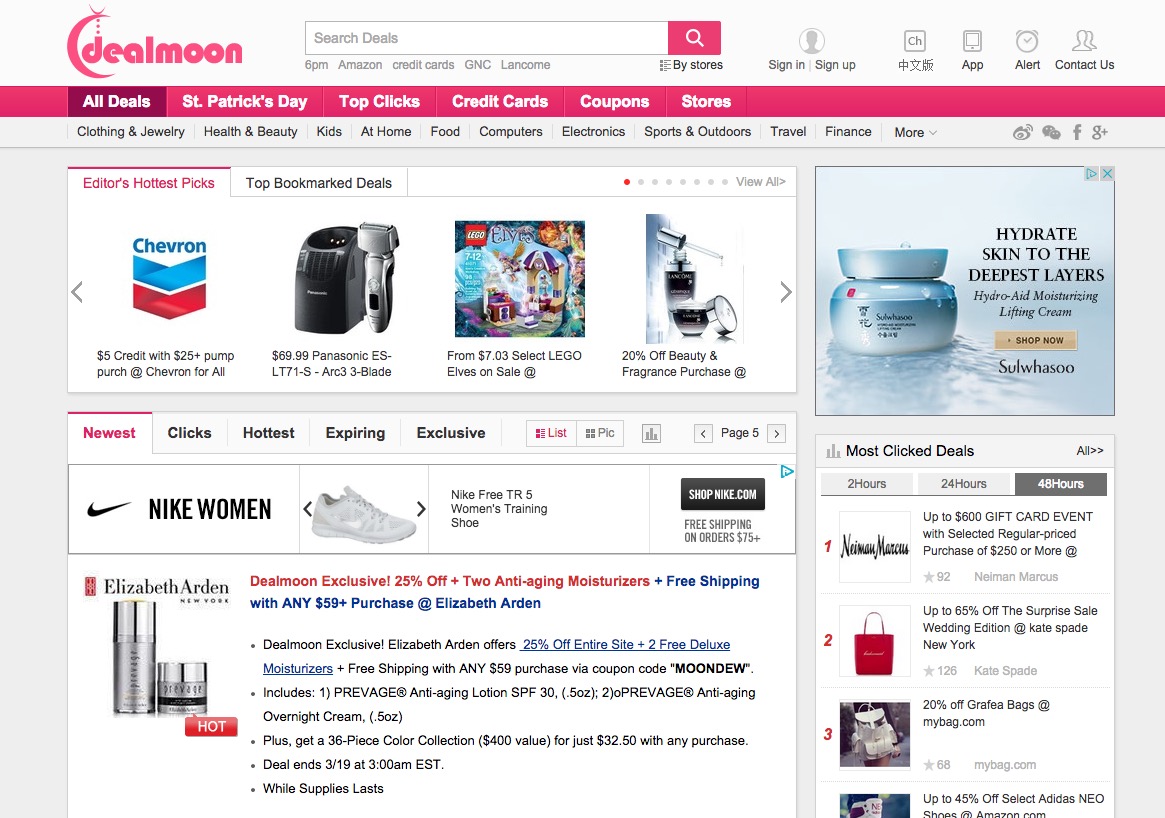Image resolution: width=1165 pixels, height=818 pixels.
Task: Open the Dealmoon logo homepage
Action: pos(155,42)
